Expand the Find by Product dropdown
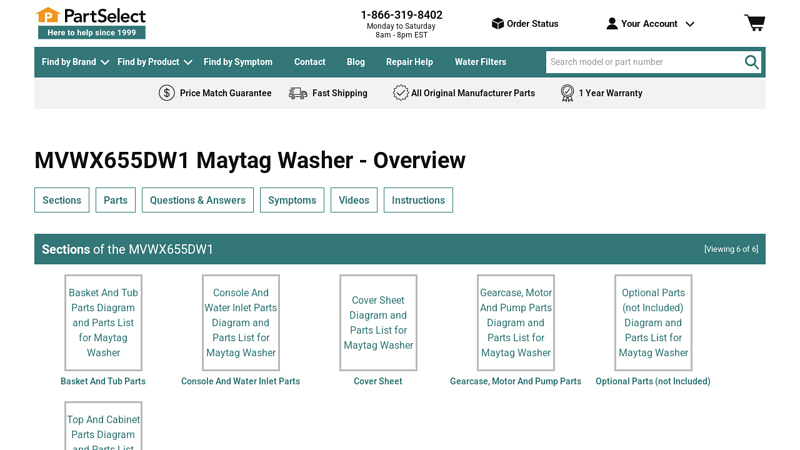Viewport: 800px width, 450px height. coord(155,62)
